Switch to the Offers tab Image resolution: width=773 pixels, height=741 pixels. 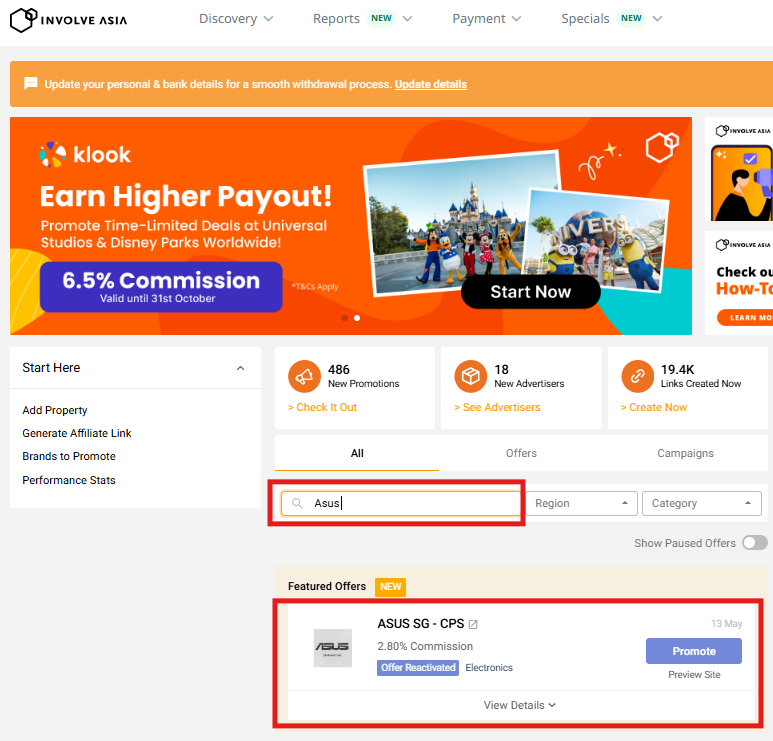coord(521,453)
